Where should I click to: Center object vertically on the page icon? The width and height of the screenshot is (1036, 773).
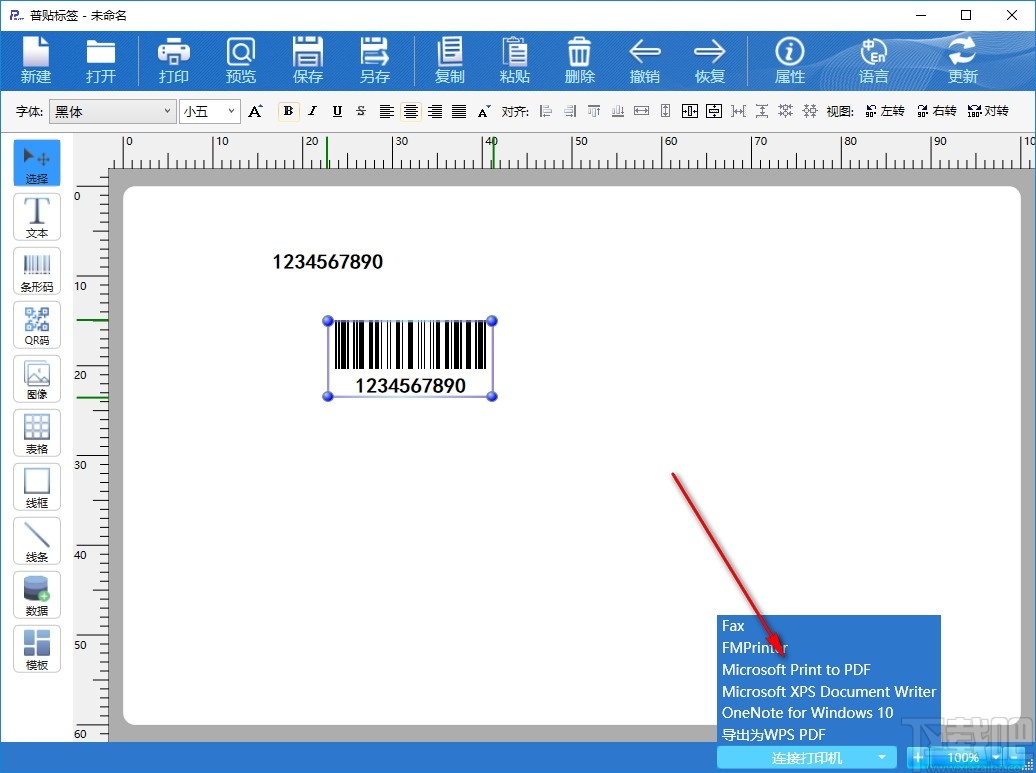714,111
